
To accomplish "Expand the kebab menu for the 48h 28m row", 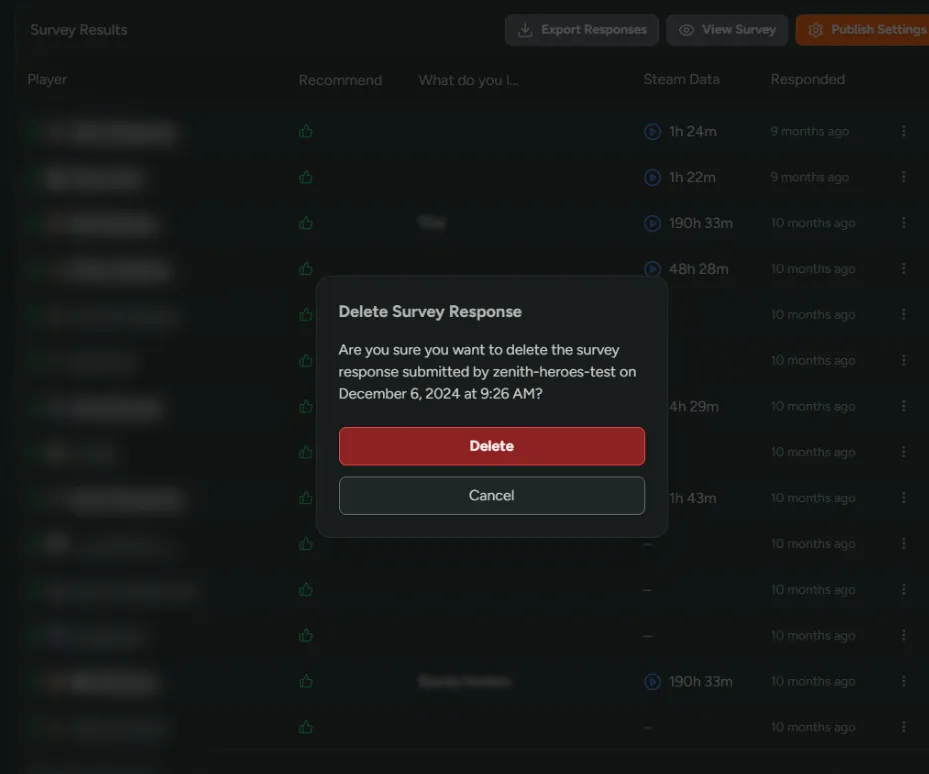I will coord(904,269).
